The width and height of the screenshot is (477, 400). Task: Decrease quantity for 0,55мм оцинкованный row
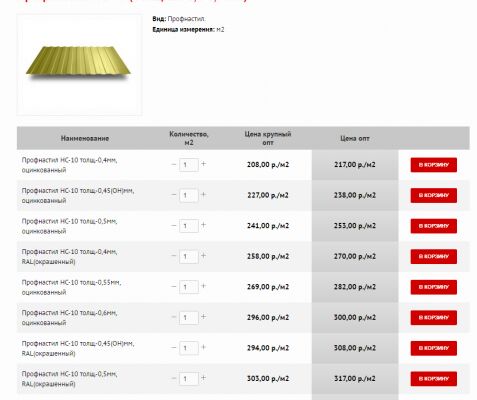pyautogui.click(x=174, y=286)
